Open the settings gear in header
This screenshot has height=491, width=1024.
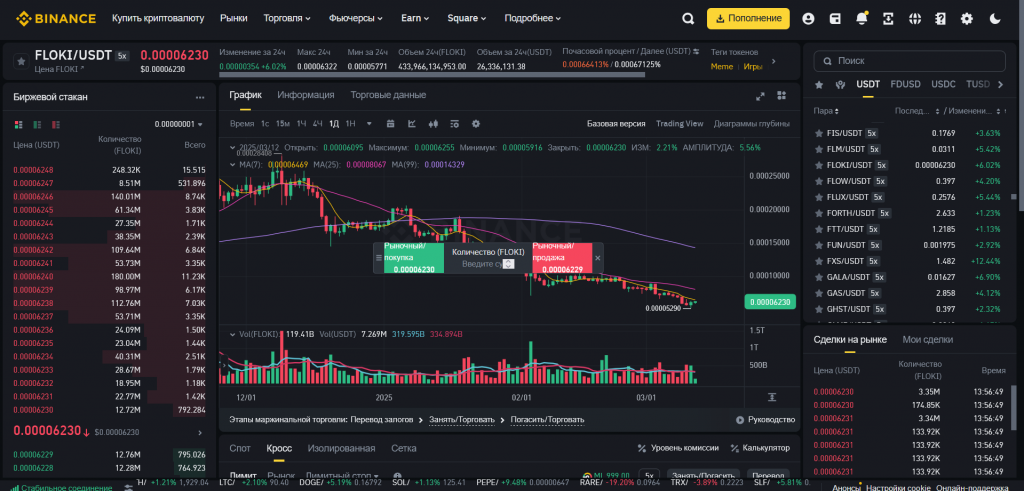967,19
